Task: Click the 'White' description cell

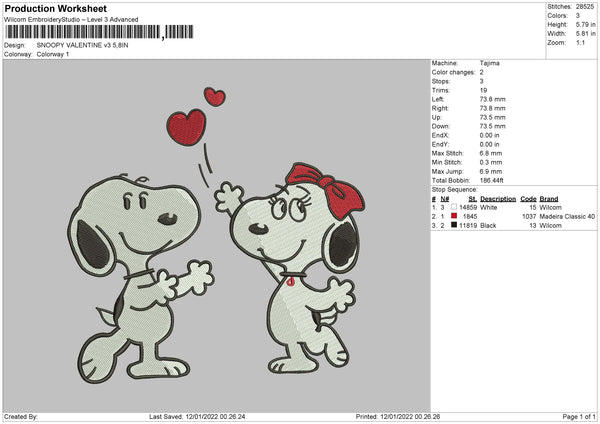Action: [489, 207]
